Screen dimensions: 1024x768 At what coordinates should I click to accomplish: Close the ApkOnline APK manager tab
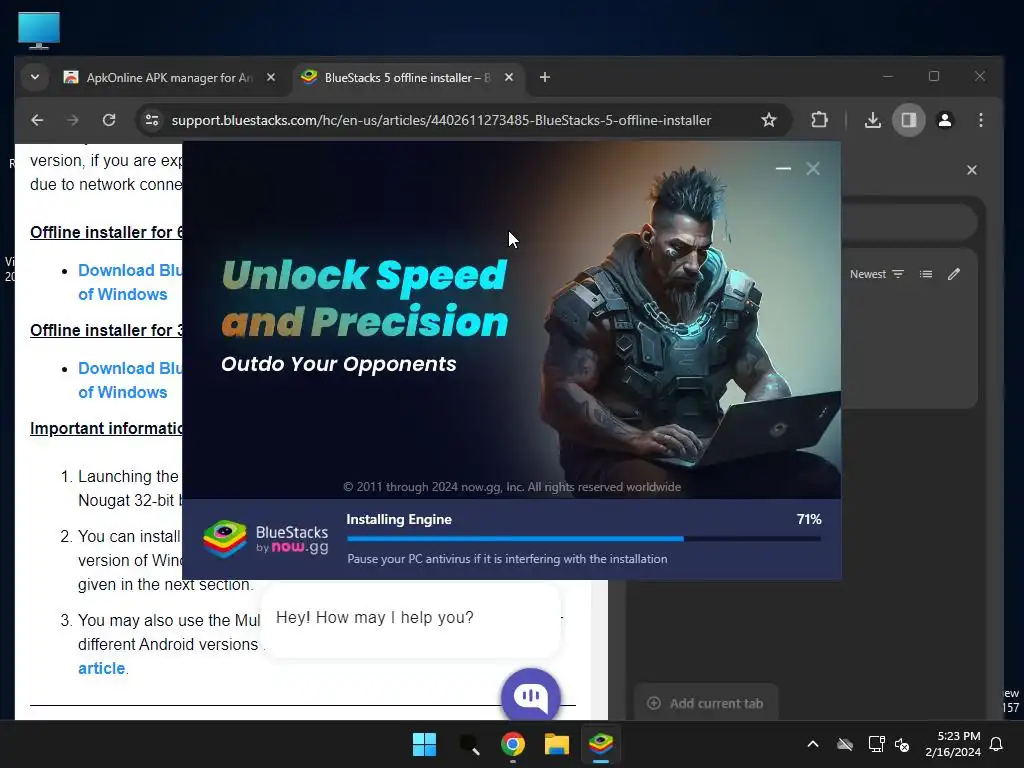point(271,77)
